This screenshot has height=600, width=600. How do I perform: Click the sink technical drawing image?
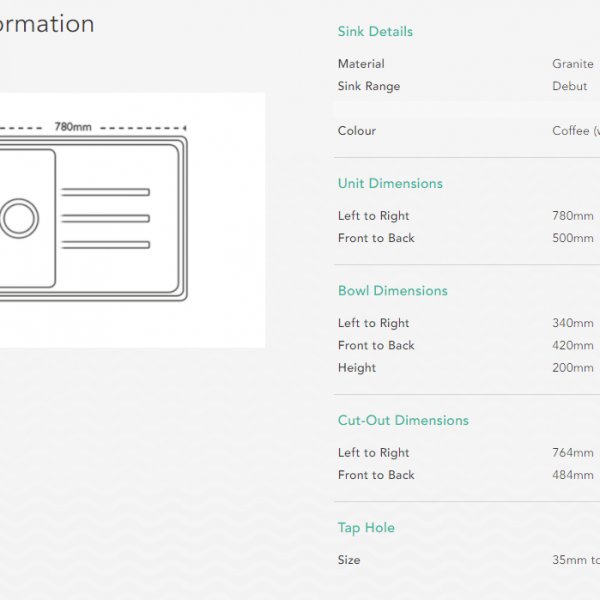click(130, 220)
